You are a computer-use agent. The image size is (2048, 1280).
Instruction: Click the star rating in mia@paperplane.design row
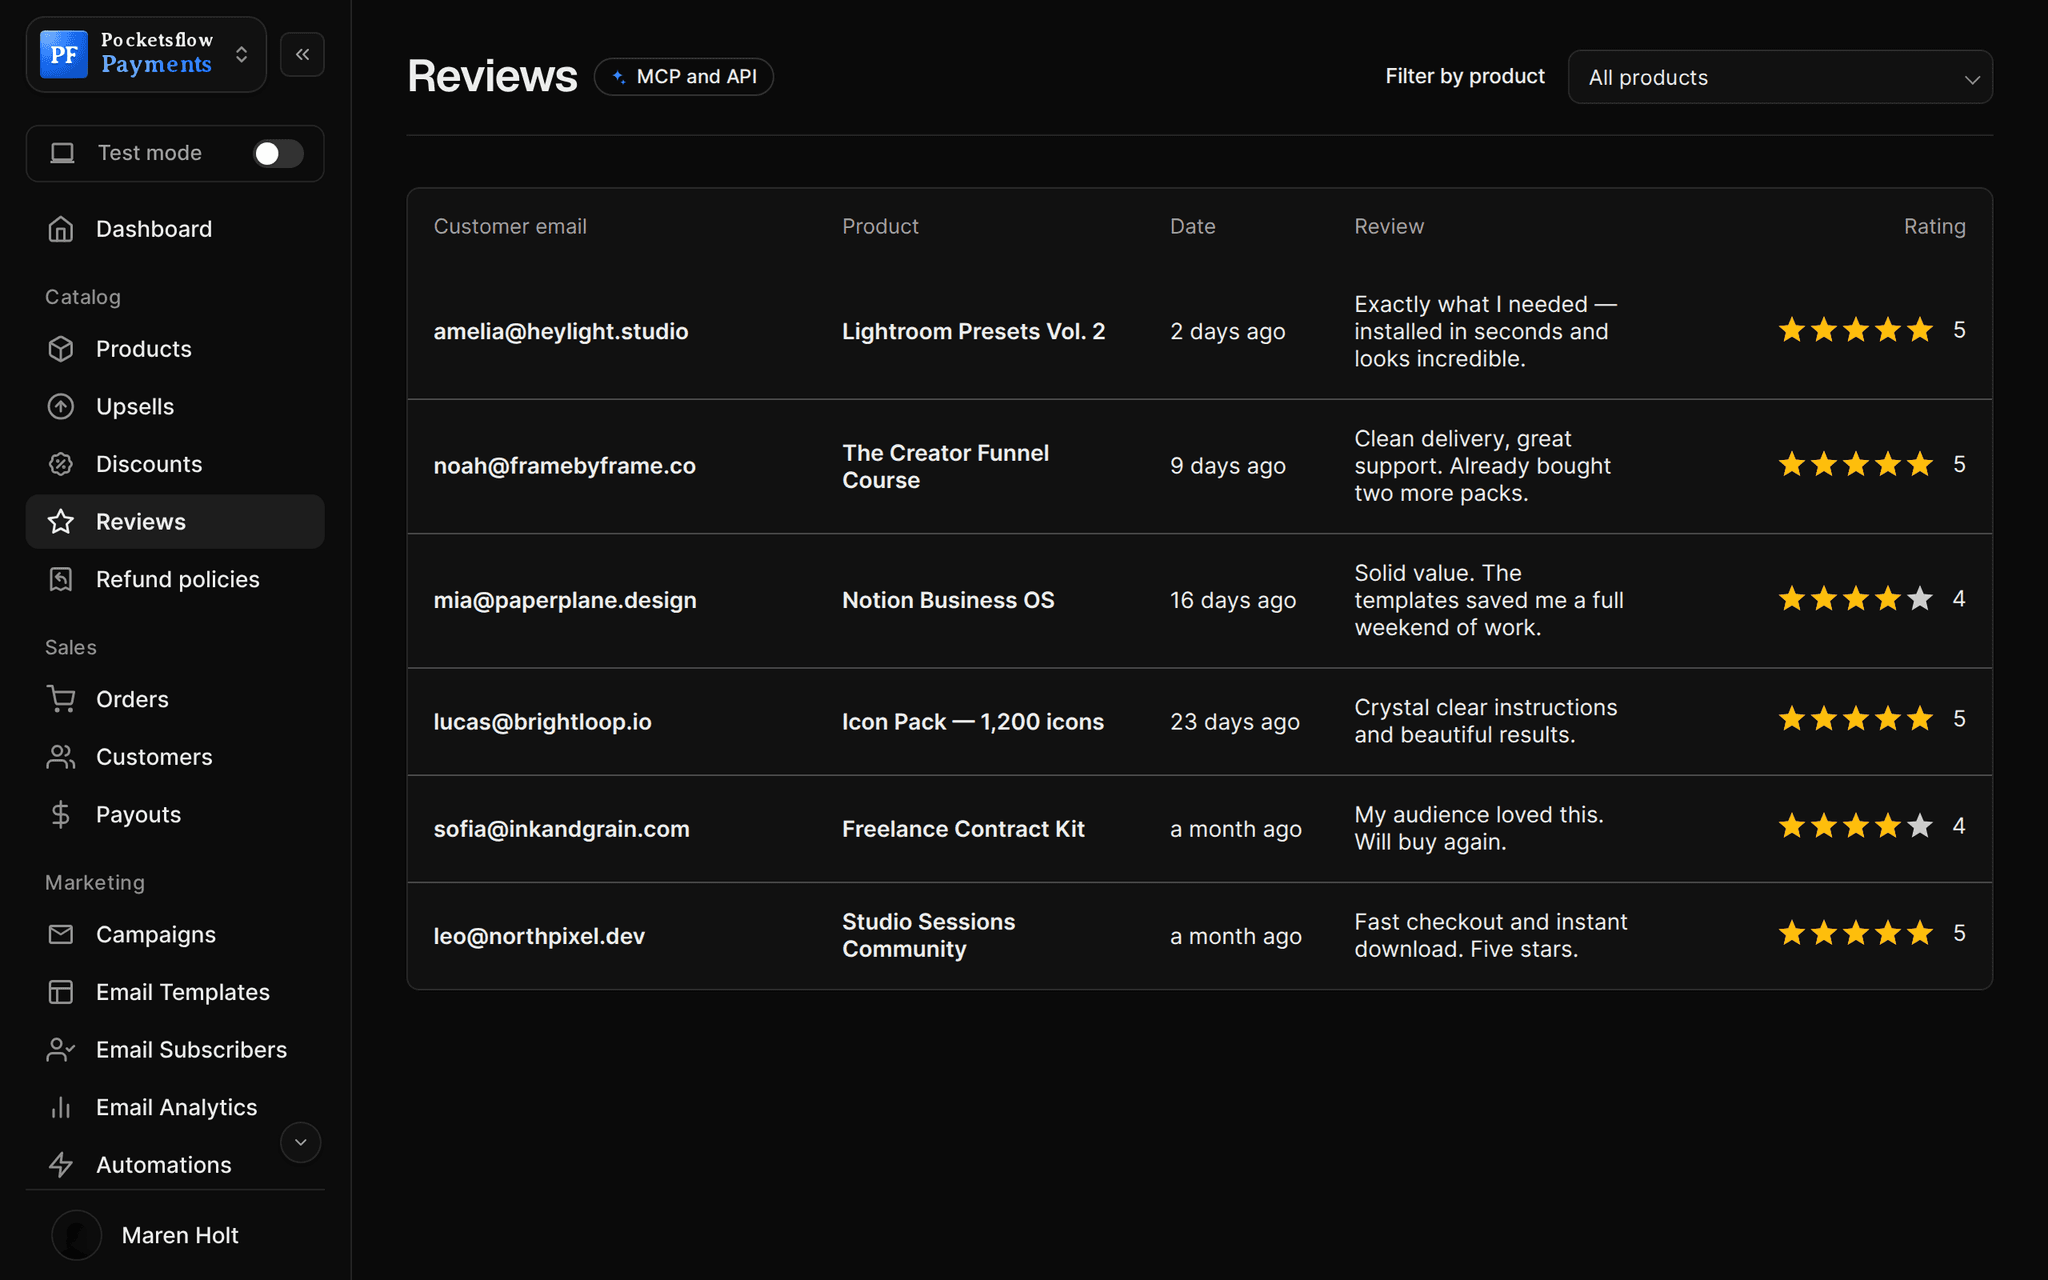click(1855, 599)
